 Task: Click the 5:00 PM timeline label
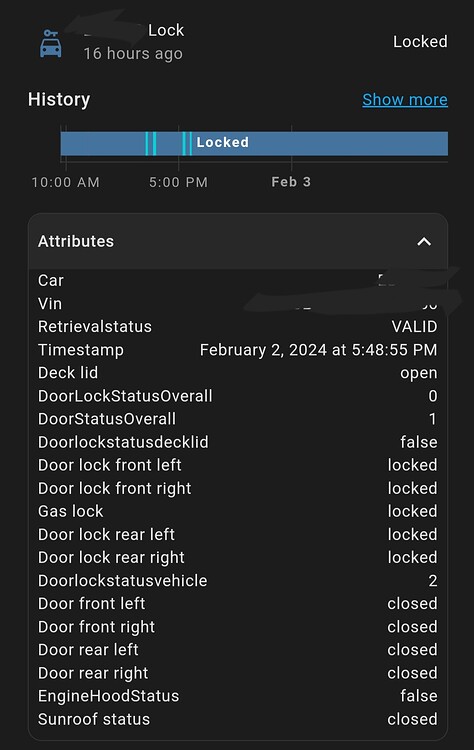(x=178, y=182)
